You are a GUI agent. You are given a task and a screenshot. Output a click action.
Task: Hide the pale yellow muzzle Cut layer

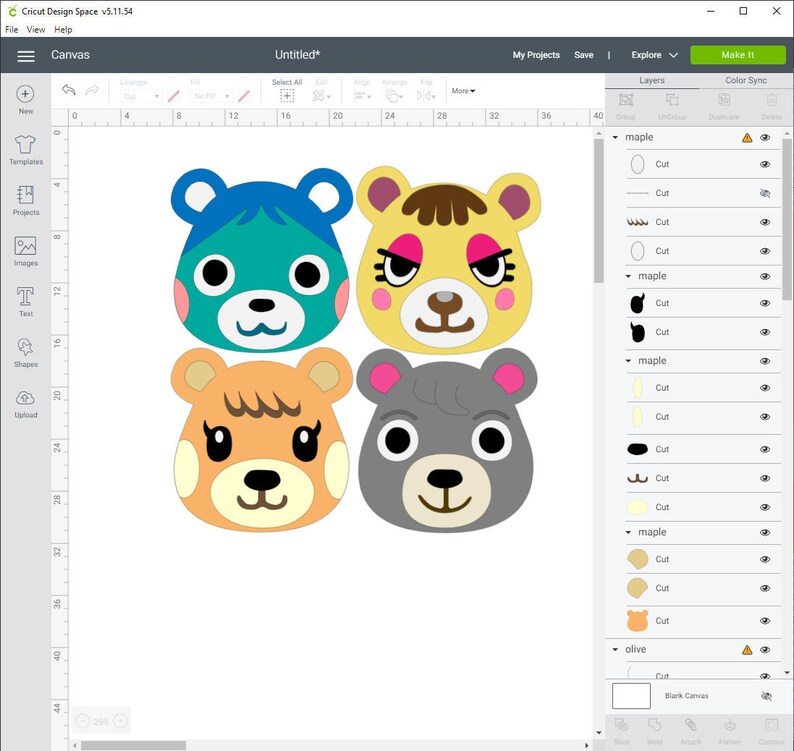(x=765, y=507)
